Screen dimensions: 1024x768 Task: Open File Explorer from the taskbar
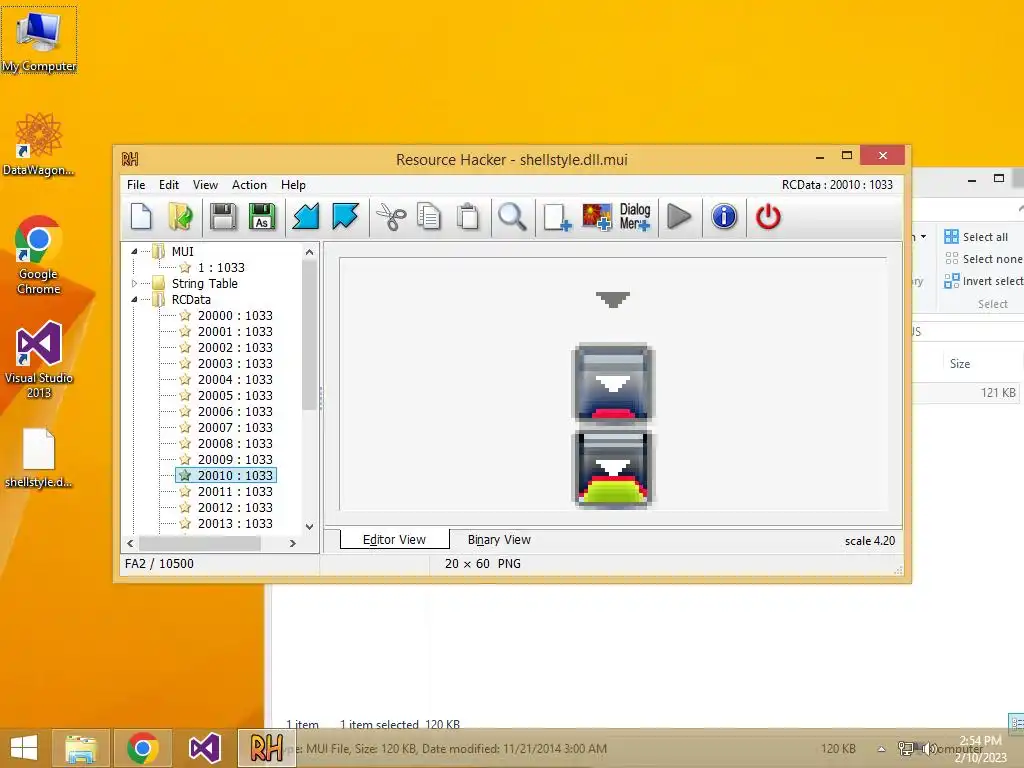[x=80, y=748]
